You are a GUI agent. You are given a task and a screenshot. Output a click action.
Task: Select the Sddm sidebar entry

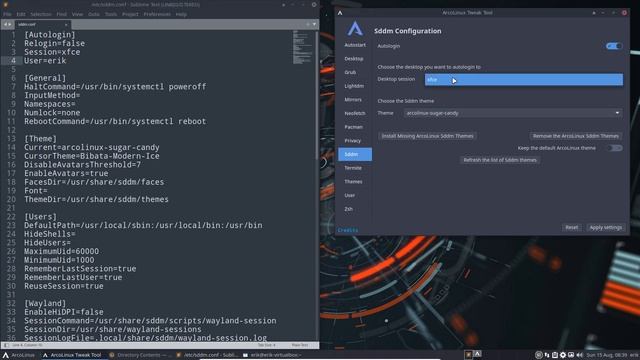pos(355,154)
